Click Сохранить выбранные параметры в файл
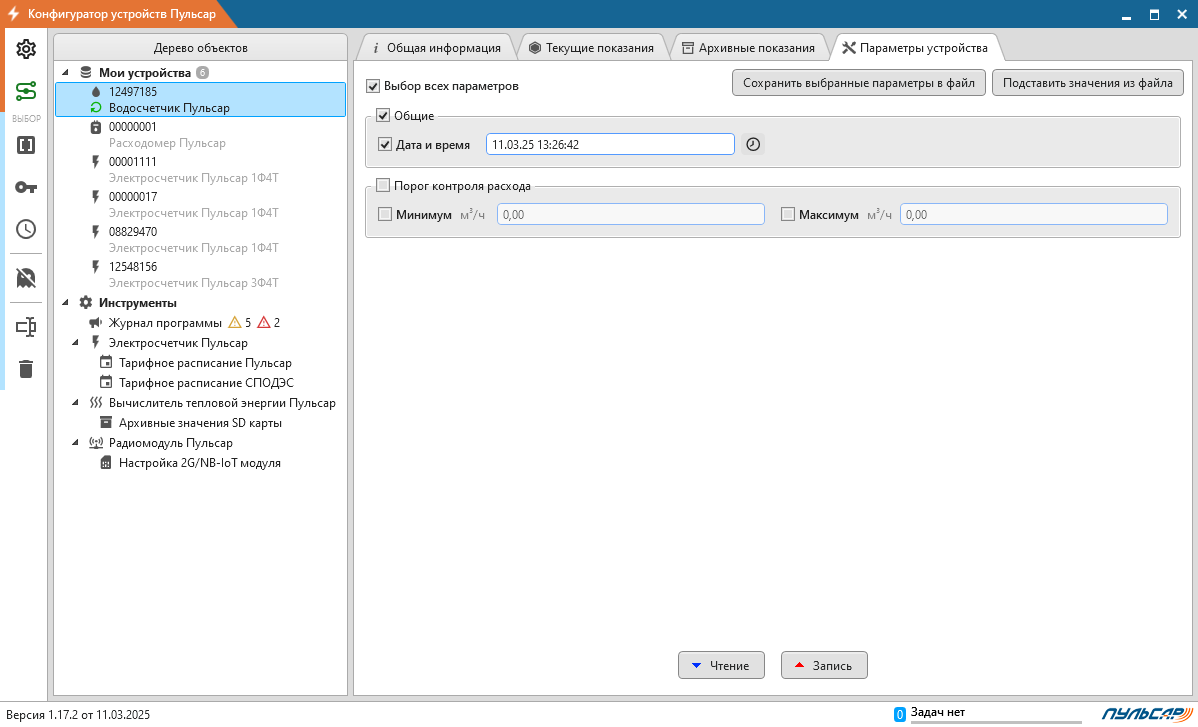 pyautogui.click(x=859, y=83)
